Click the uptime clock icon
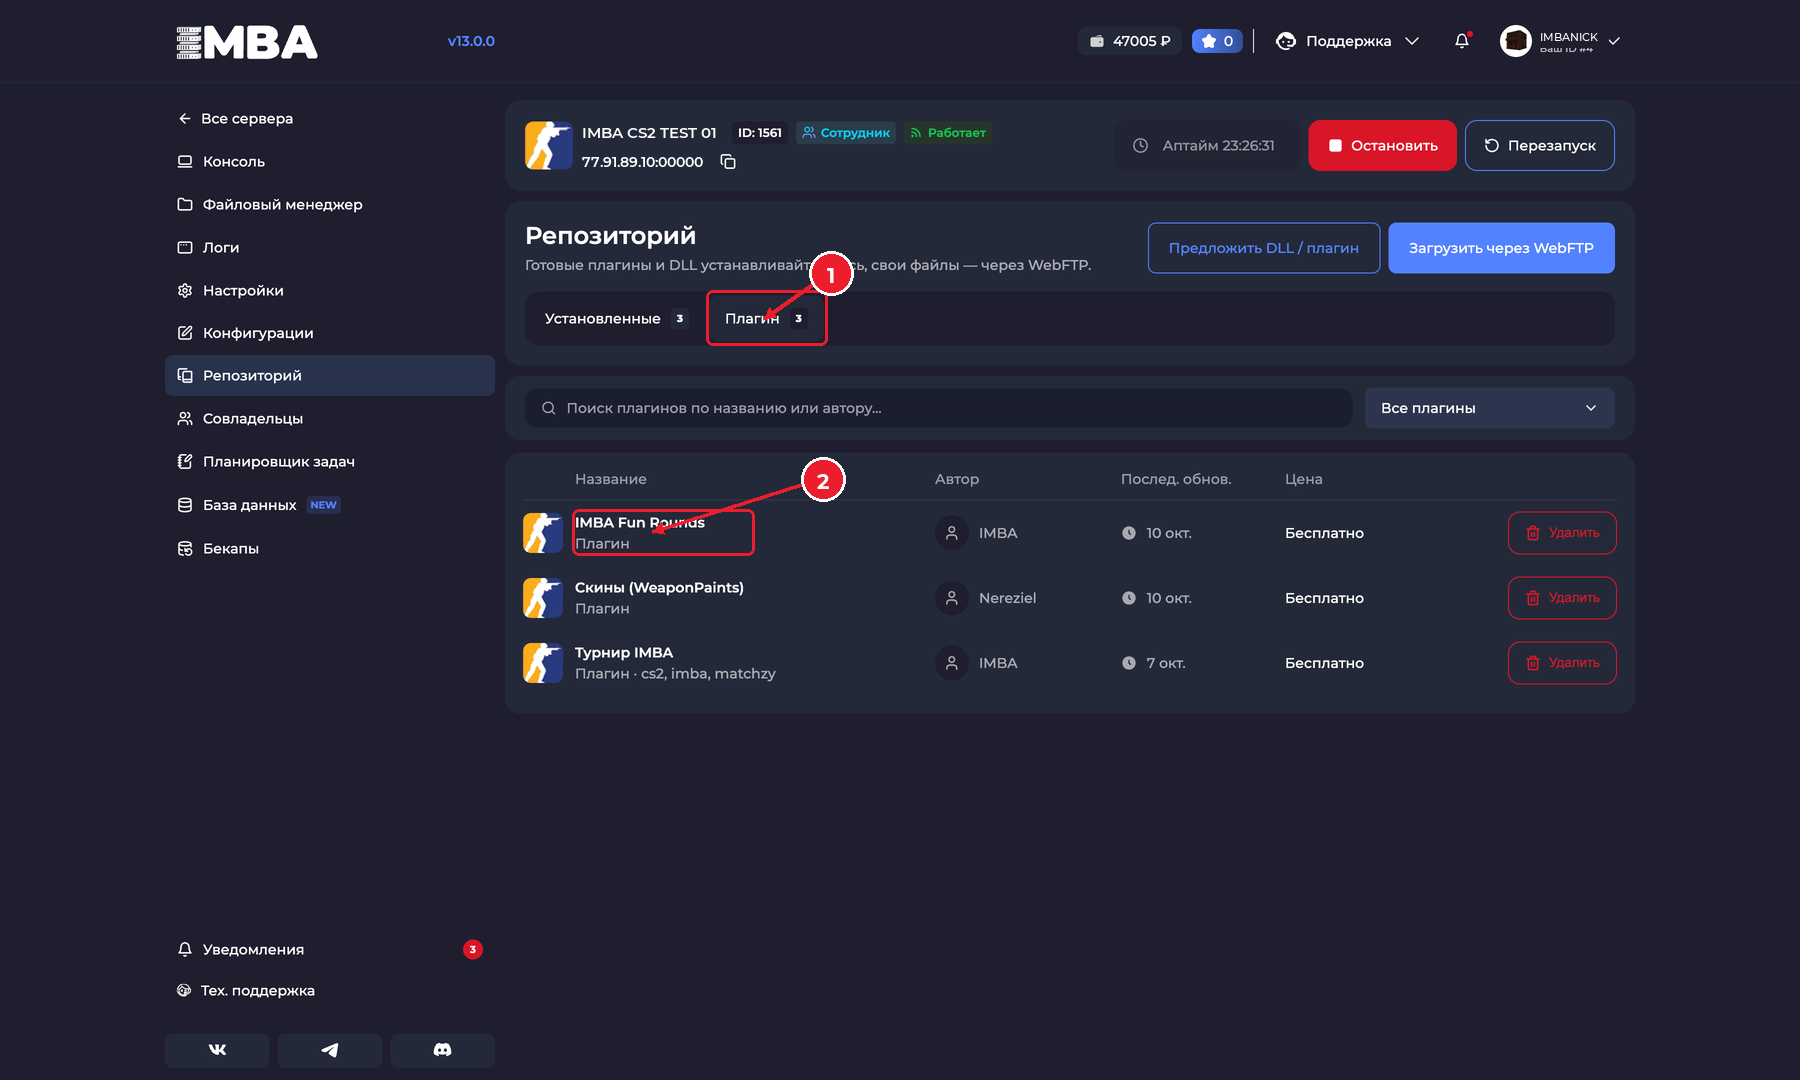1800x1080 pixels. coord(1140,146)
